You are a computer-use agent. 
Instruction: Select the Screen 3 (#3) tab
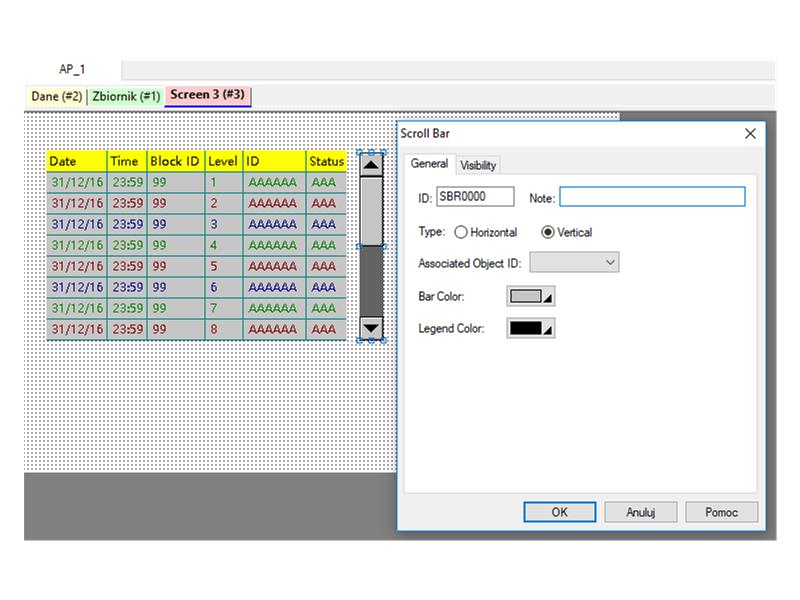point(207,95)
